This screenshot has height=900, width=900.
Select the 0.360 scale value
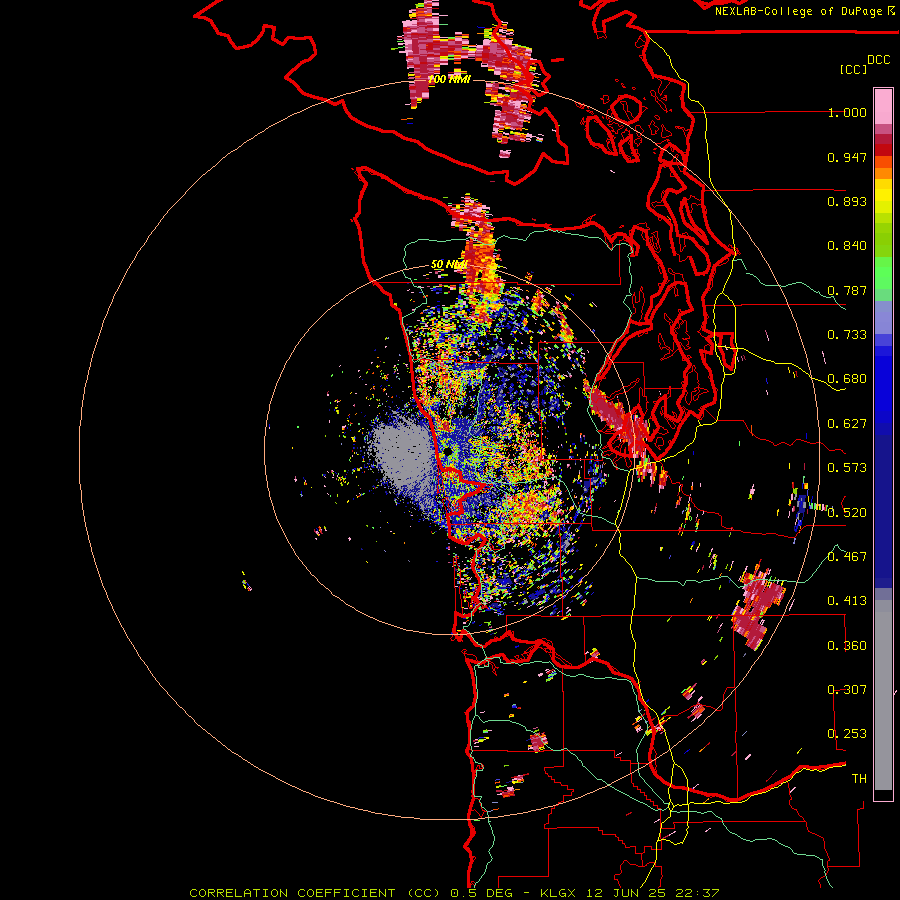(x=847, y=645)
